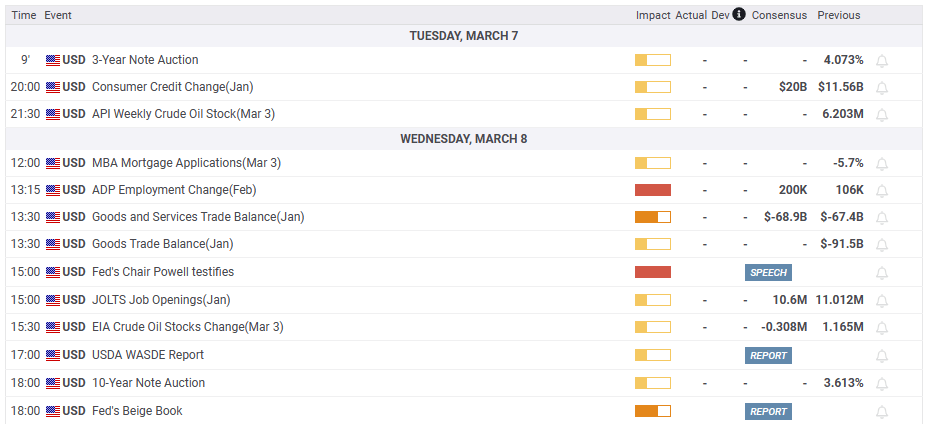Click bell icon for 10-Year Note Auction

[x=882, y=383]
